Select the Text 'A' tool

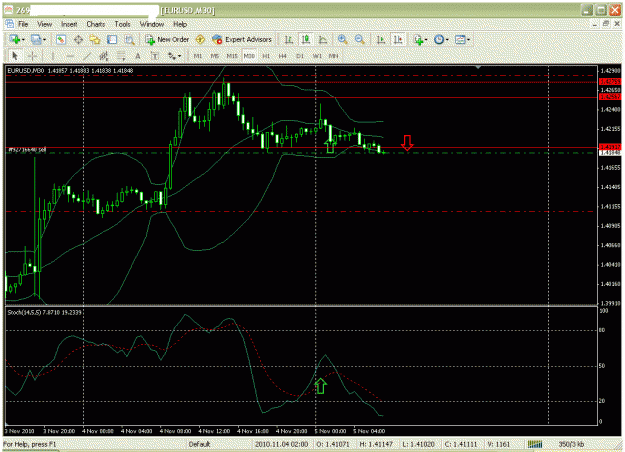[138, 56]
